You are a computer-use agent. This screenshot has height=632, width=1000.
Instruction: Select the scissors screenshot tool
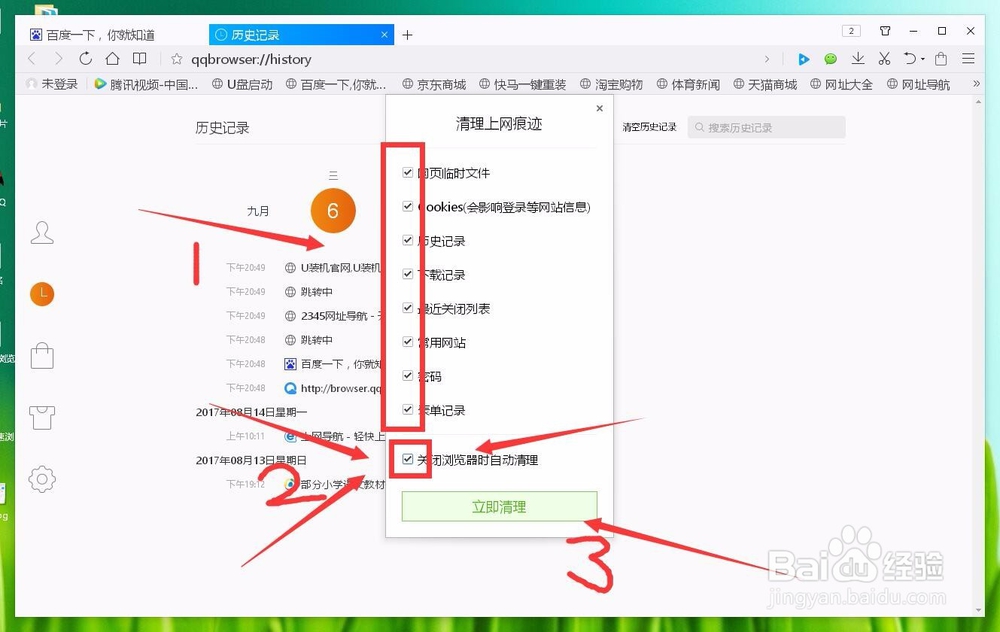[885, 59]
